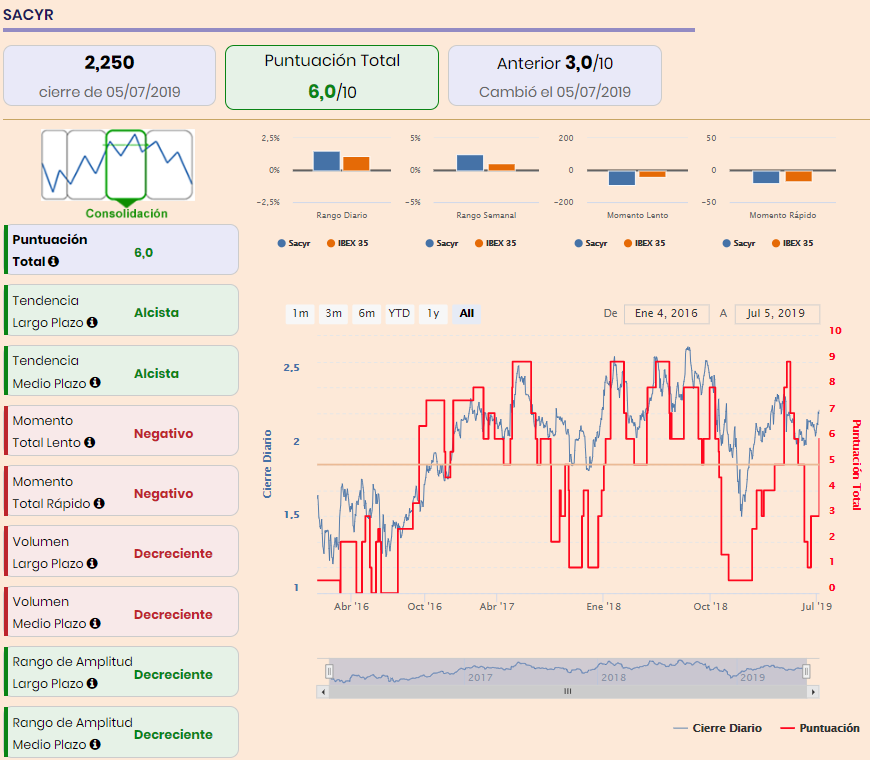Click the vertical Puntuación Total axis title
The image size is (870, 760).
coord(856,464)
